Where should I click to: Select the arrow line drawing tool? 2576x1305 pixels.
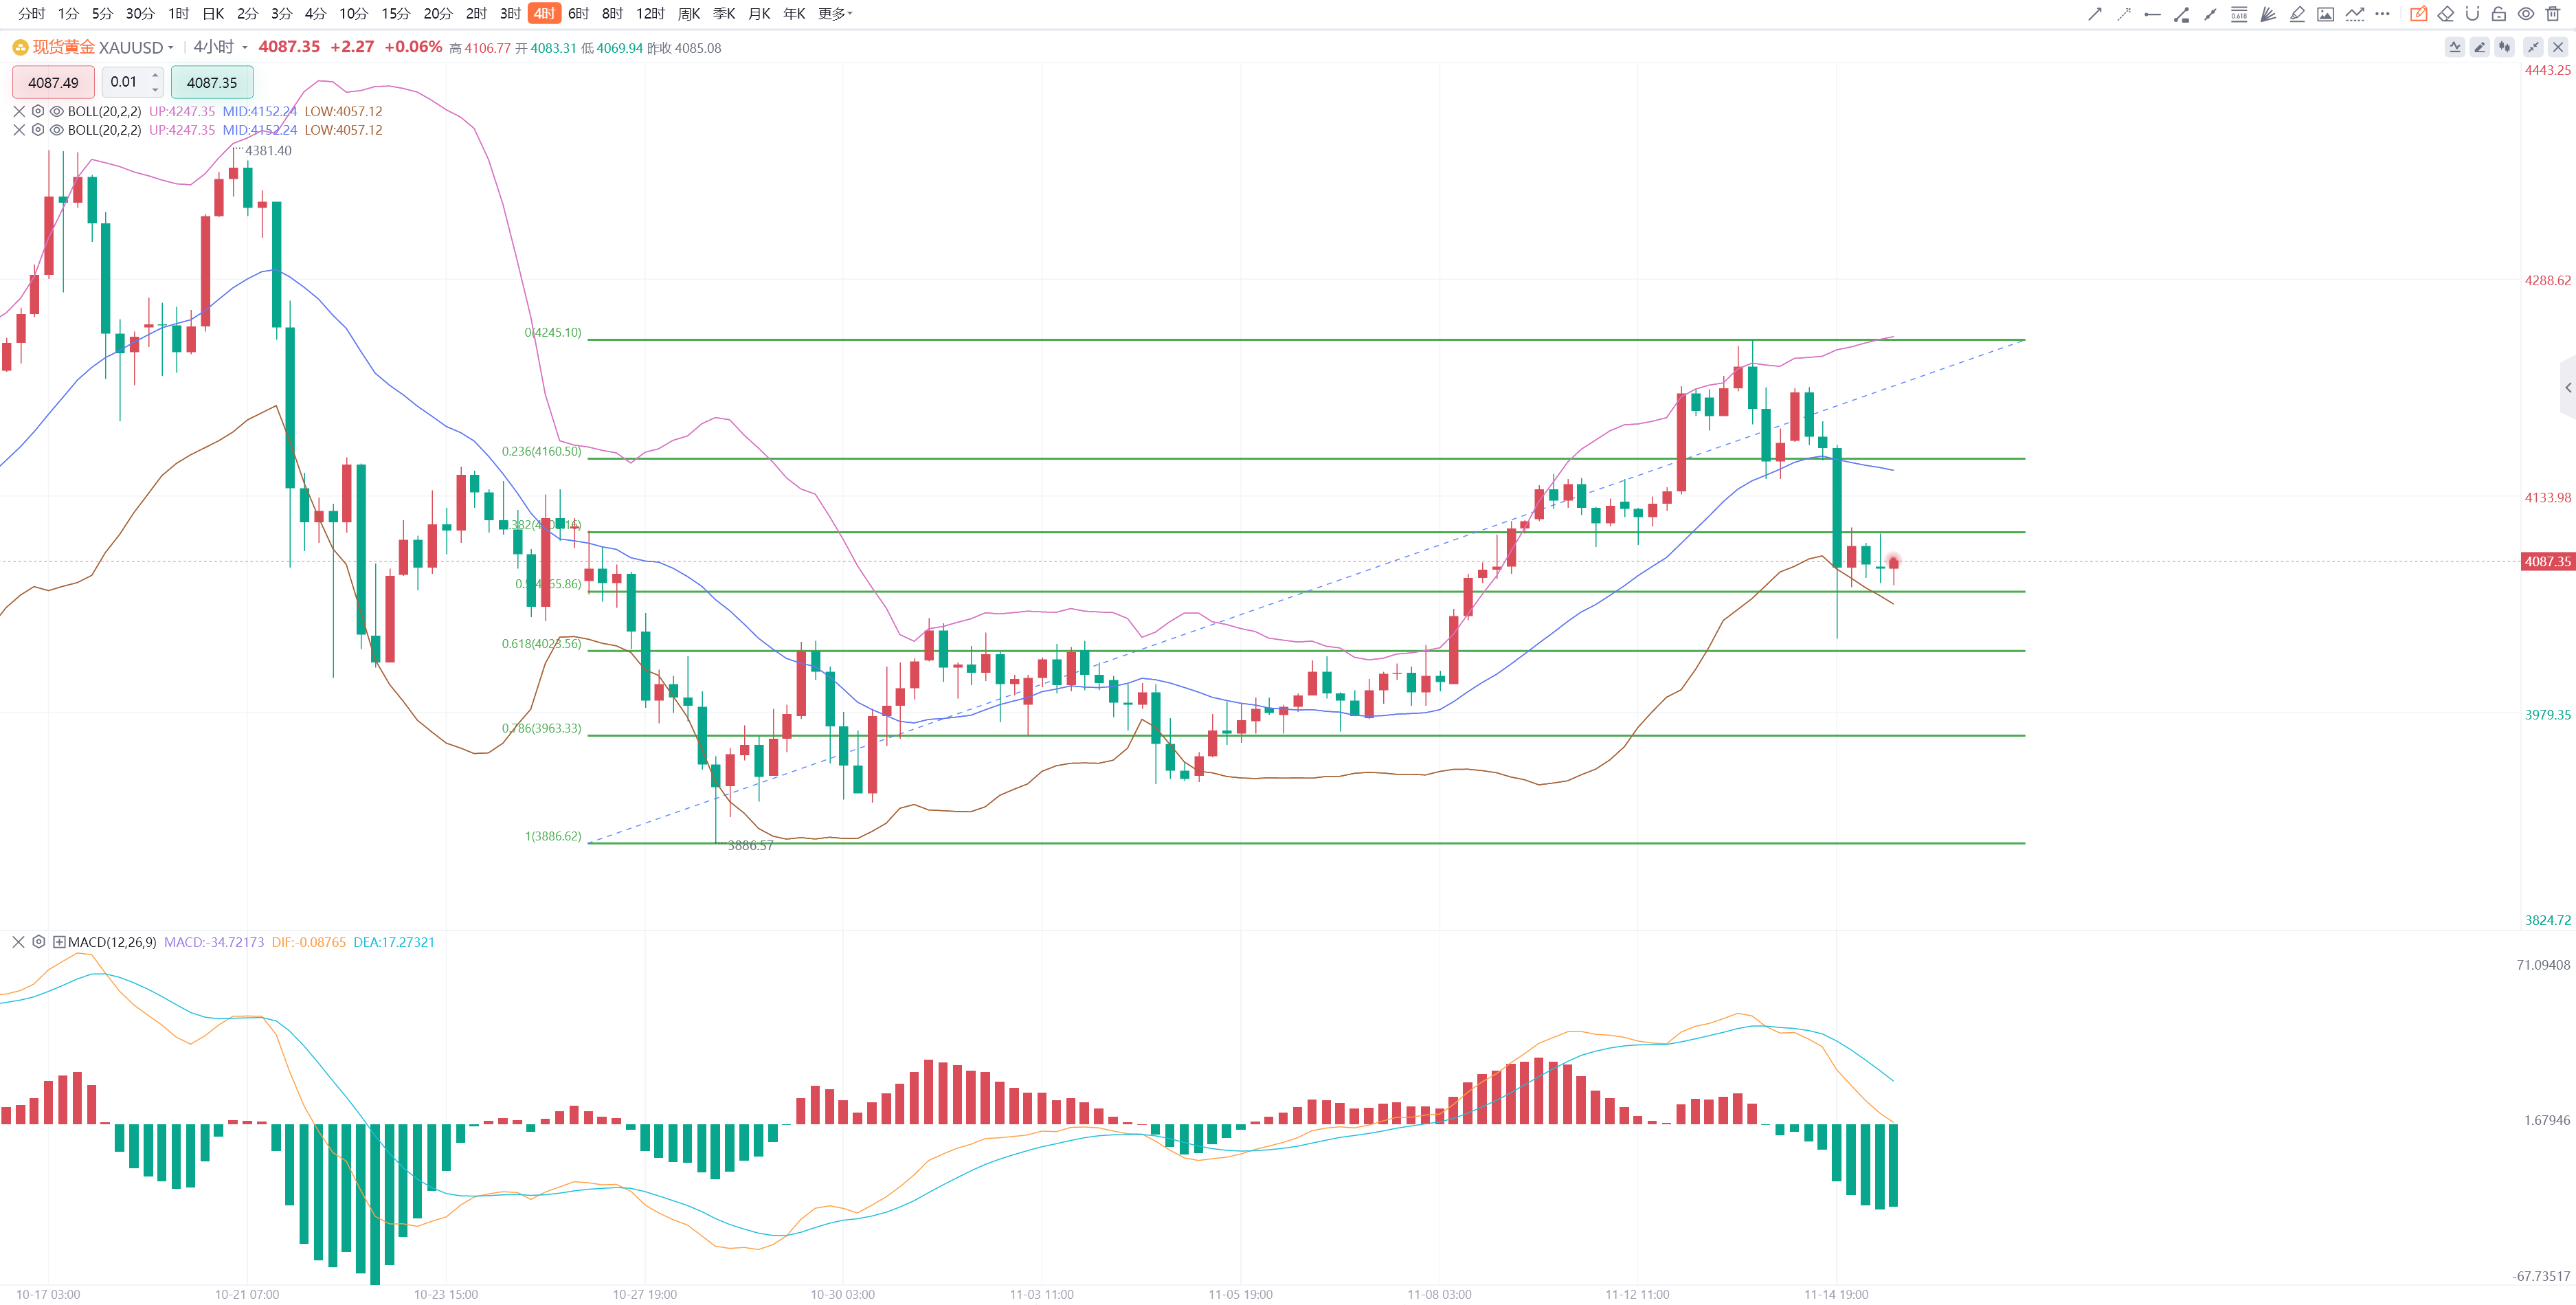click(x=2094, y=14)
